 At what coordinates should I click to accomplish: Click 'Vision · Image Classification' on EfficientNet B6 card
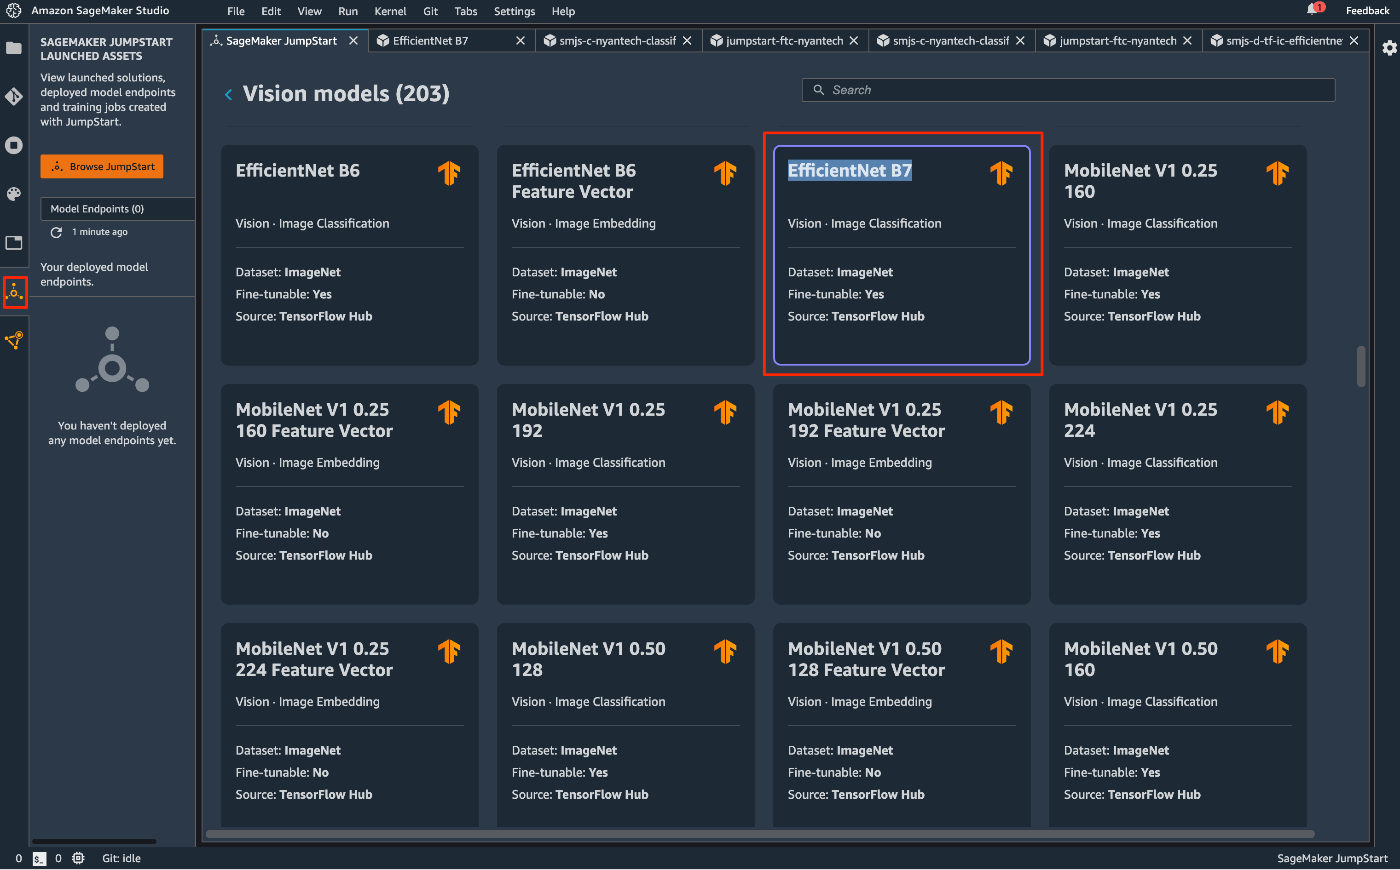point(313,224)
